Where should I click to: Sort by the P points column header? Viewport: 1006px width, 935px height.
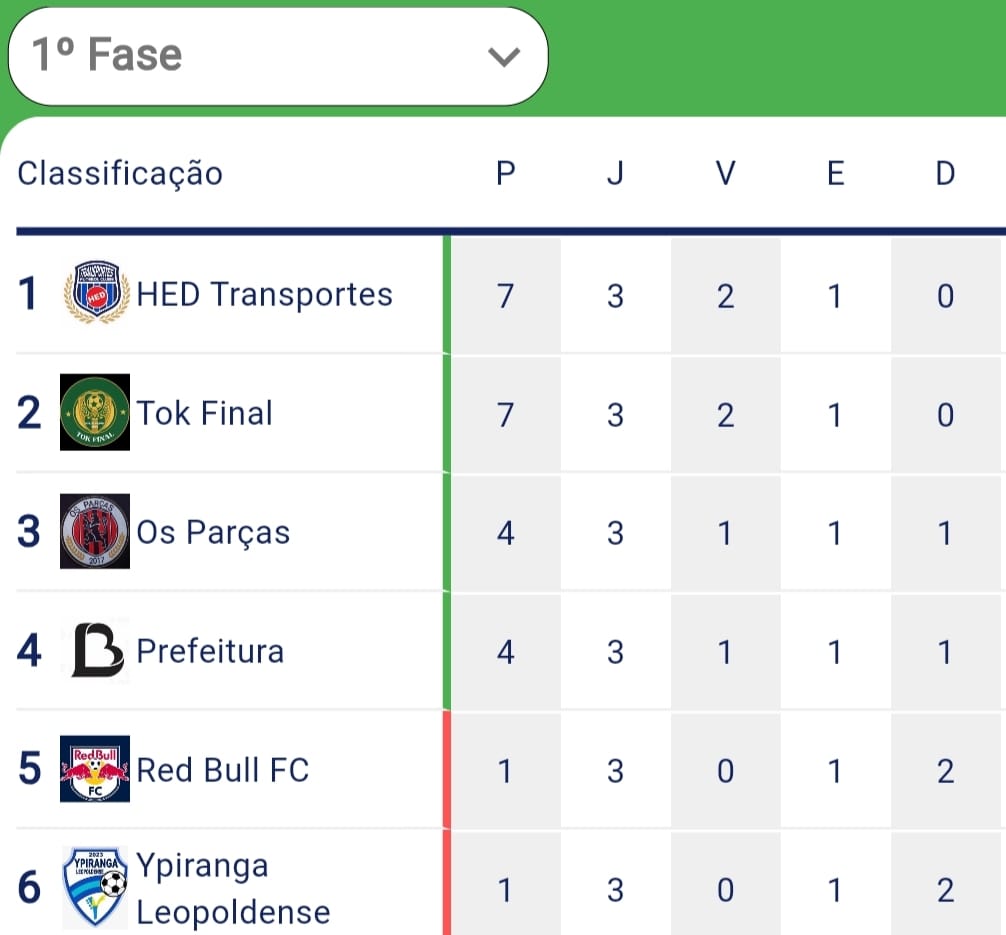pos(506,172)
